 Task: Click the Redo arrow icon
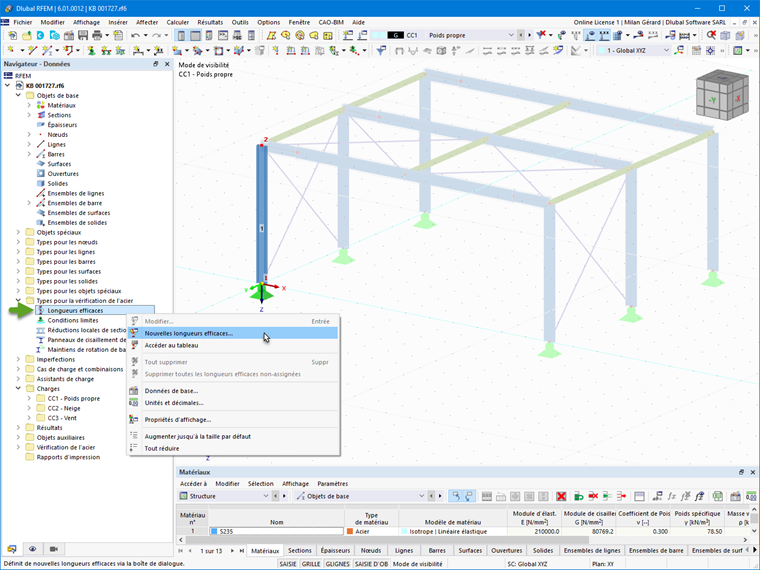click(156, 35)
